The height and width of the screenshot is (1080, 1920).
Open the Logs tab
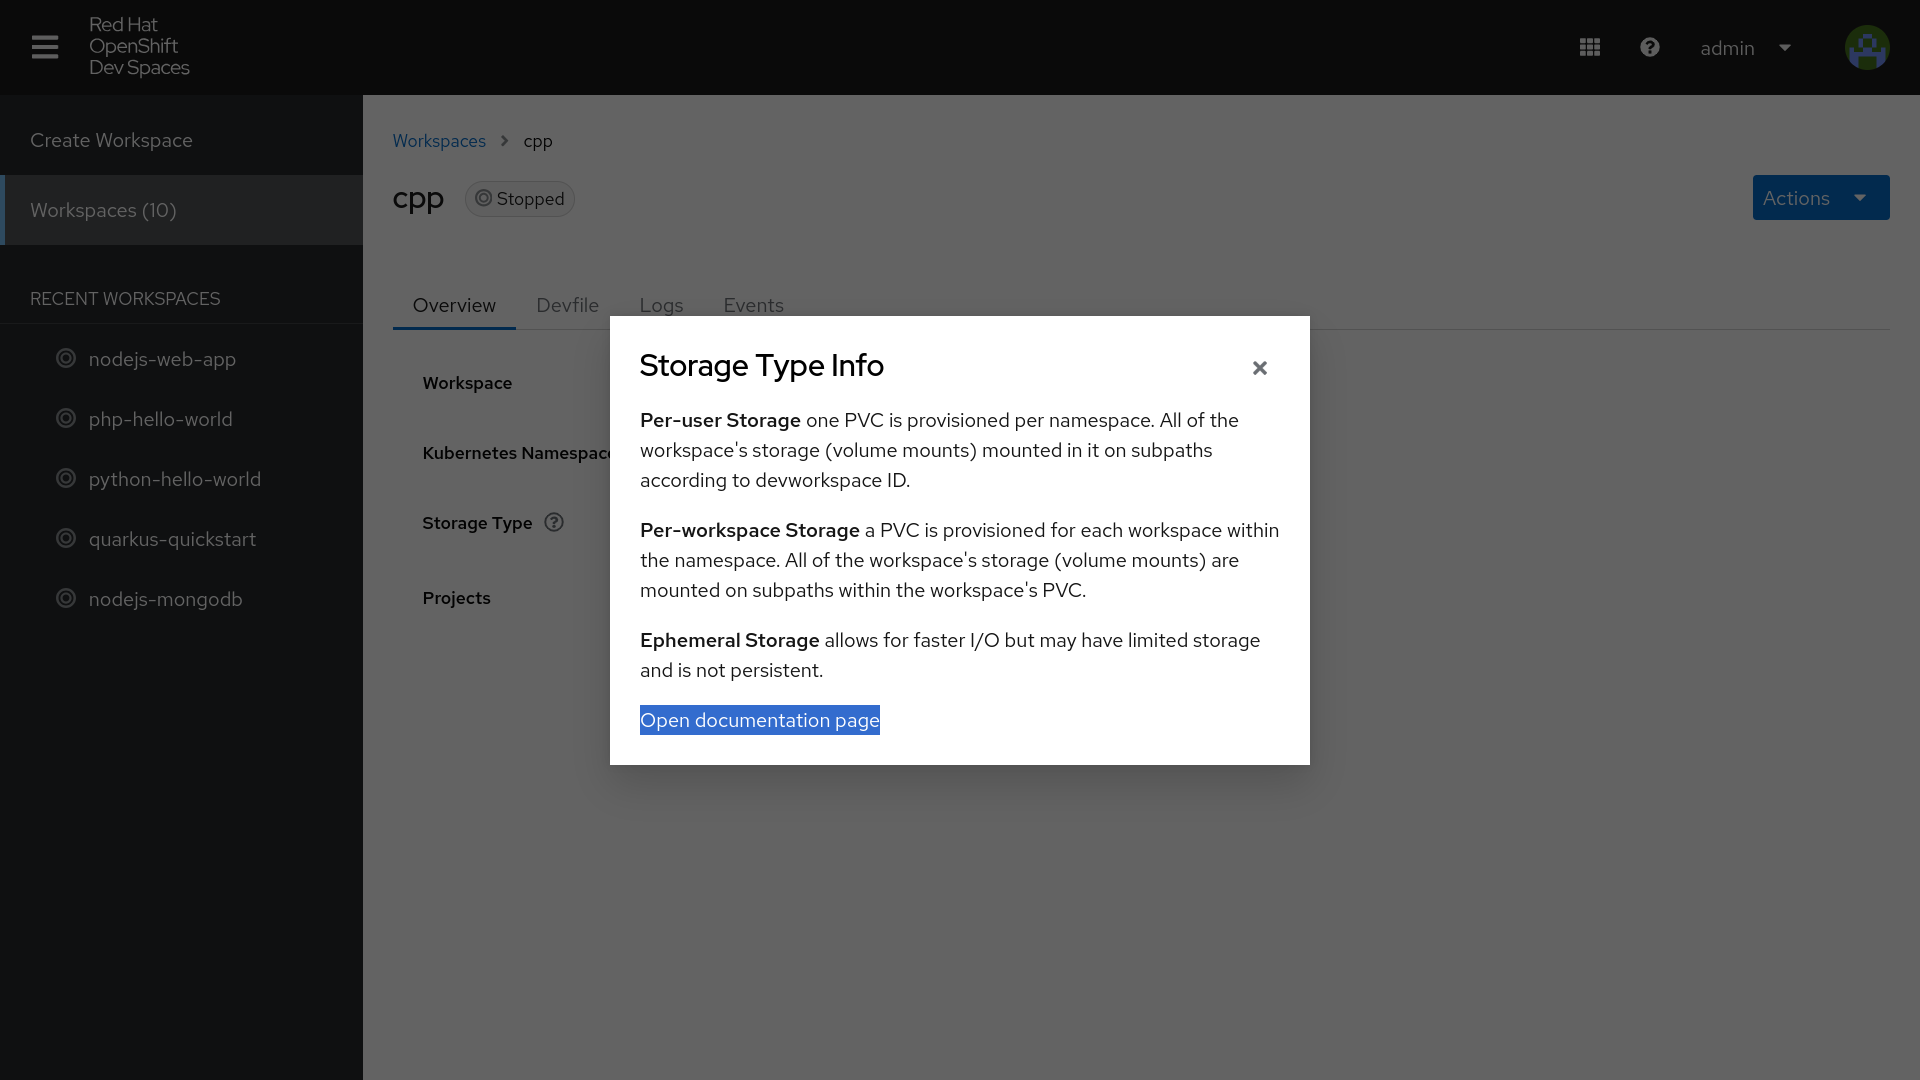point(661,305)
